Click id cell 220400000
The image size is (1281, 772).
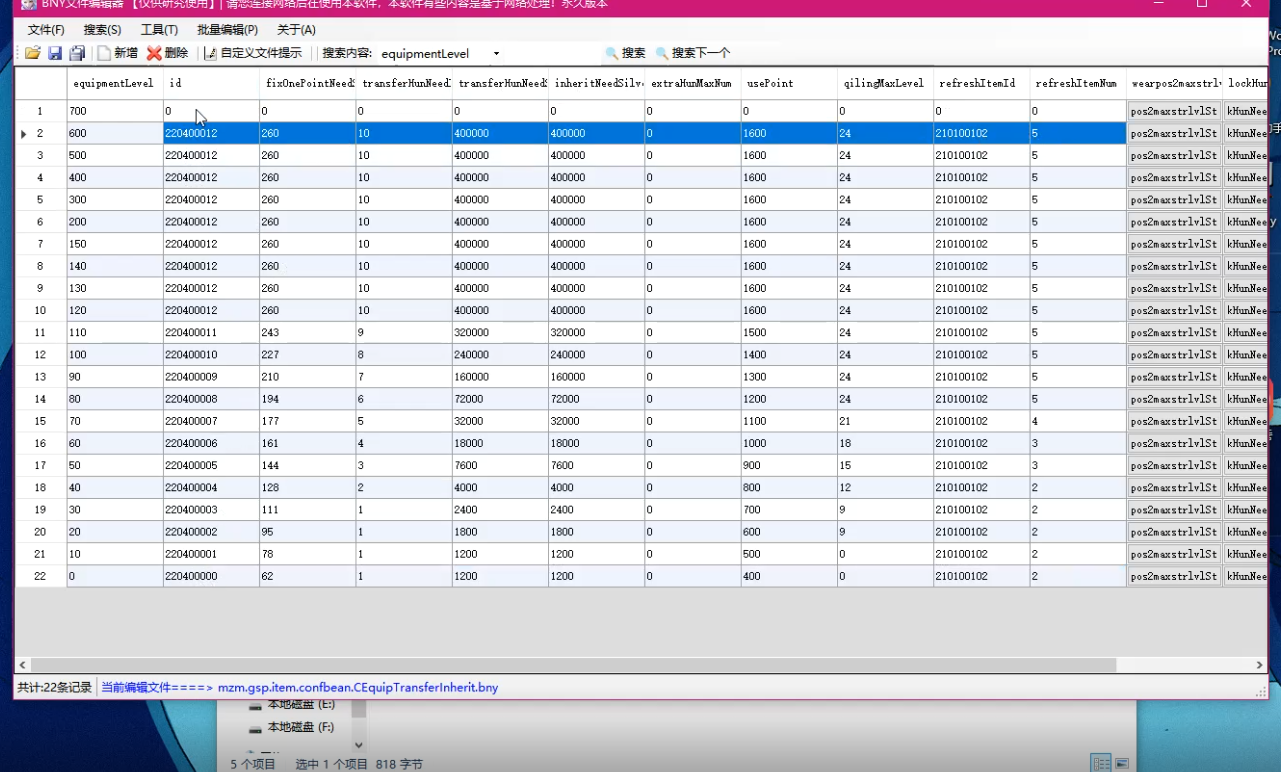[x=211, y=576]
